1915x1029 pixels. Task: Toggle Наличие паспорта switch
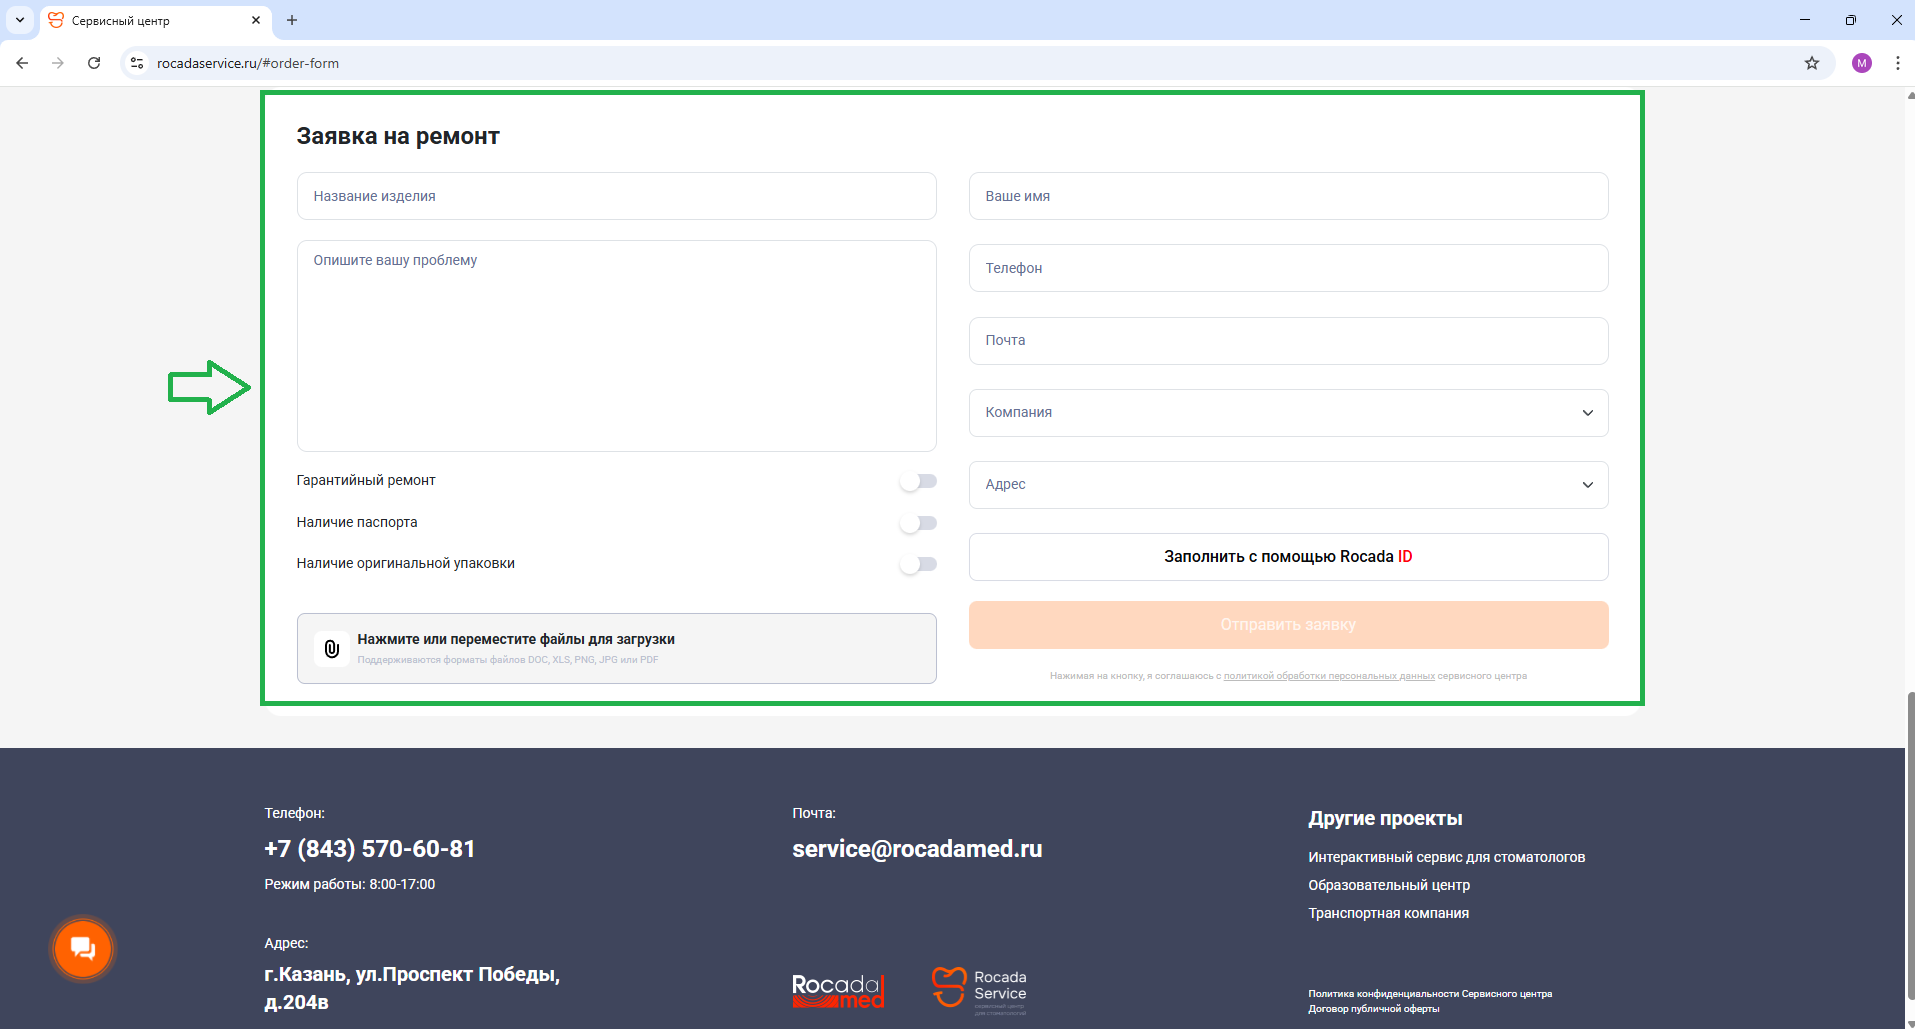918,523
